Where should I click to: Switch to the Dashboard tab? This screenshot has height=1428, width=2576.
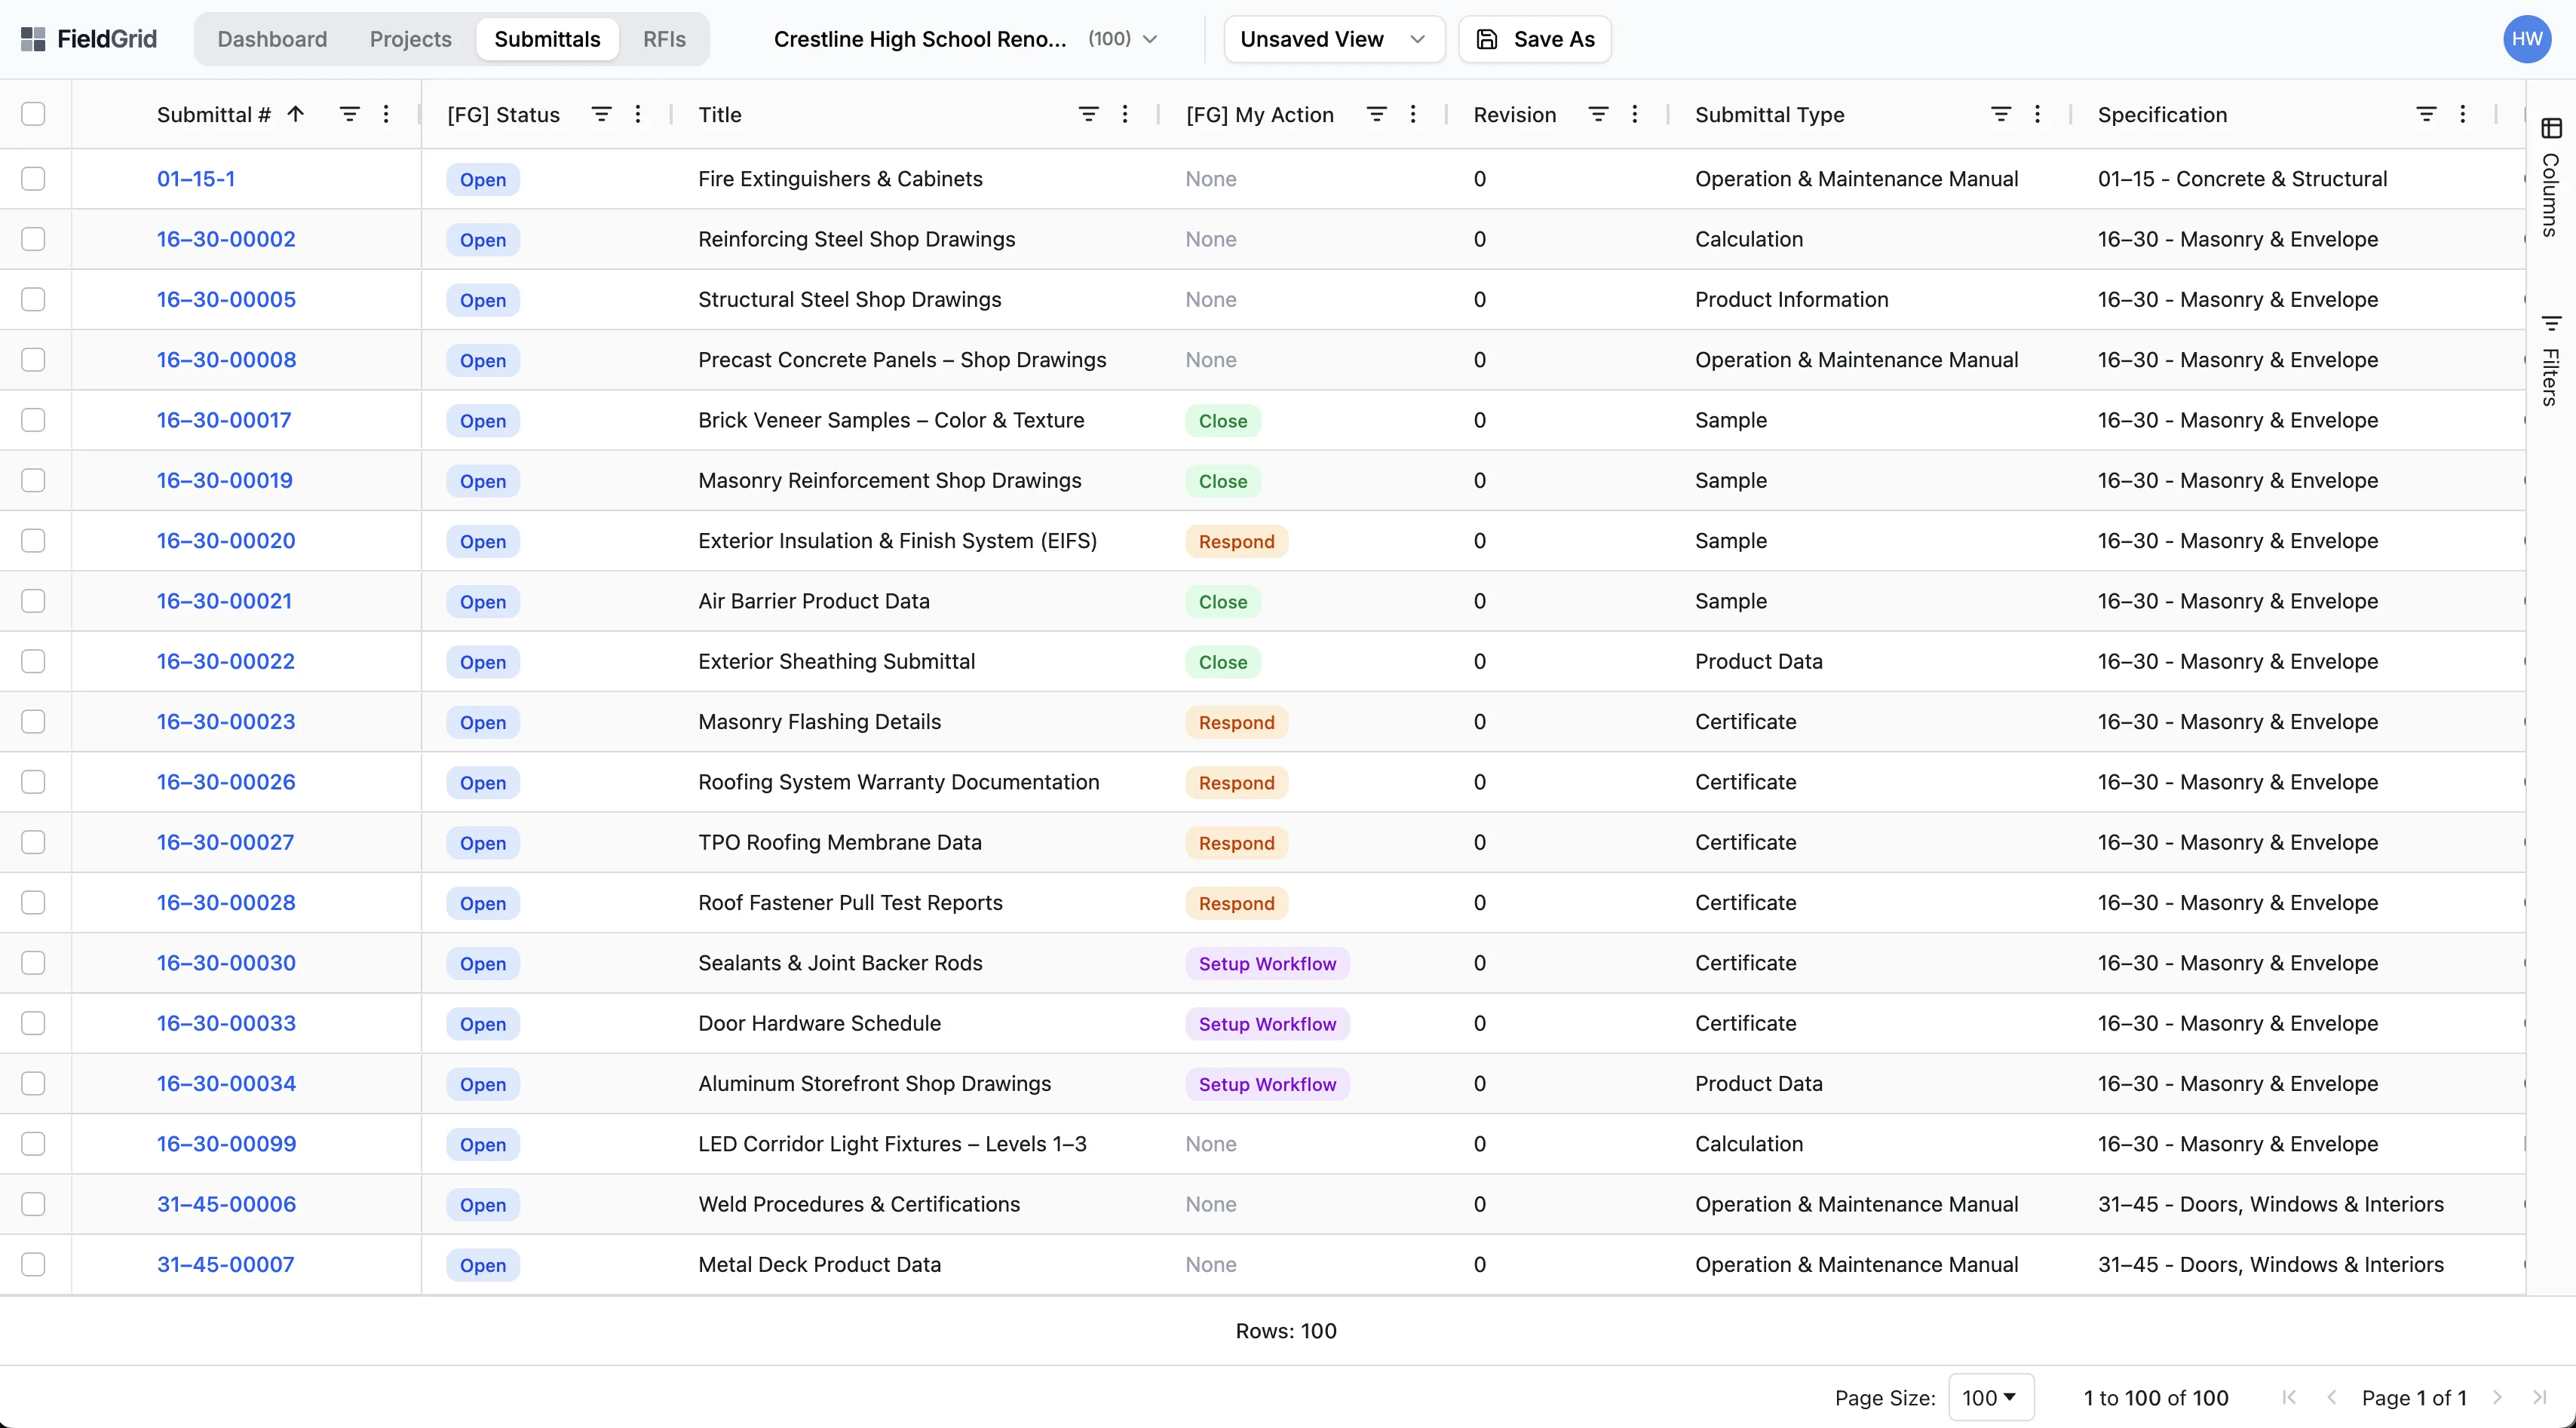coord(271,39)
